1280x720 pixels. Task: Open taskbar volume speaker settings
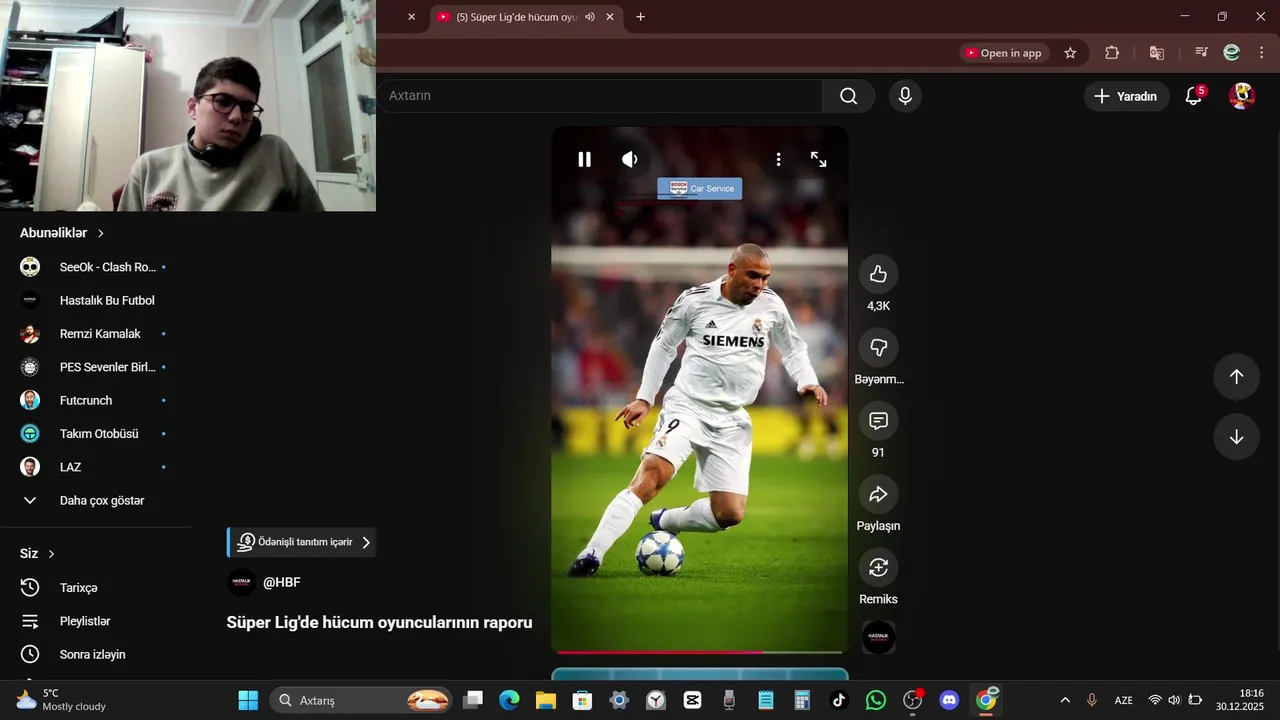pyautogui.click(x=1174, y=700)
